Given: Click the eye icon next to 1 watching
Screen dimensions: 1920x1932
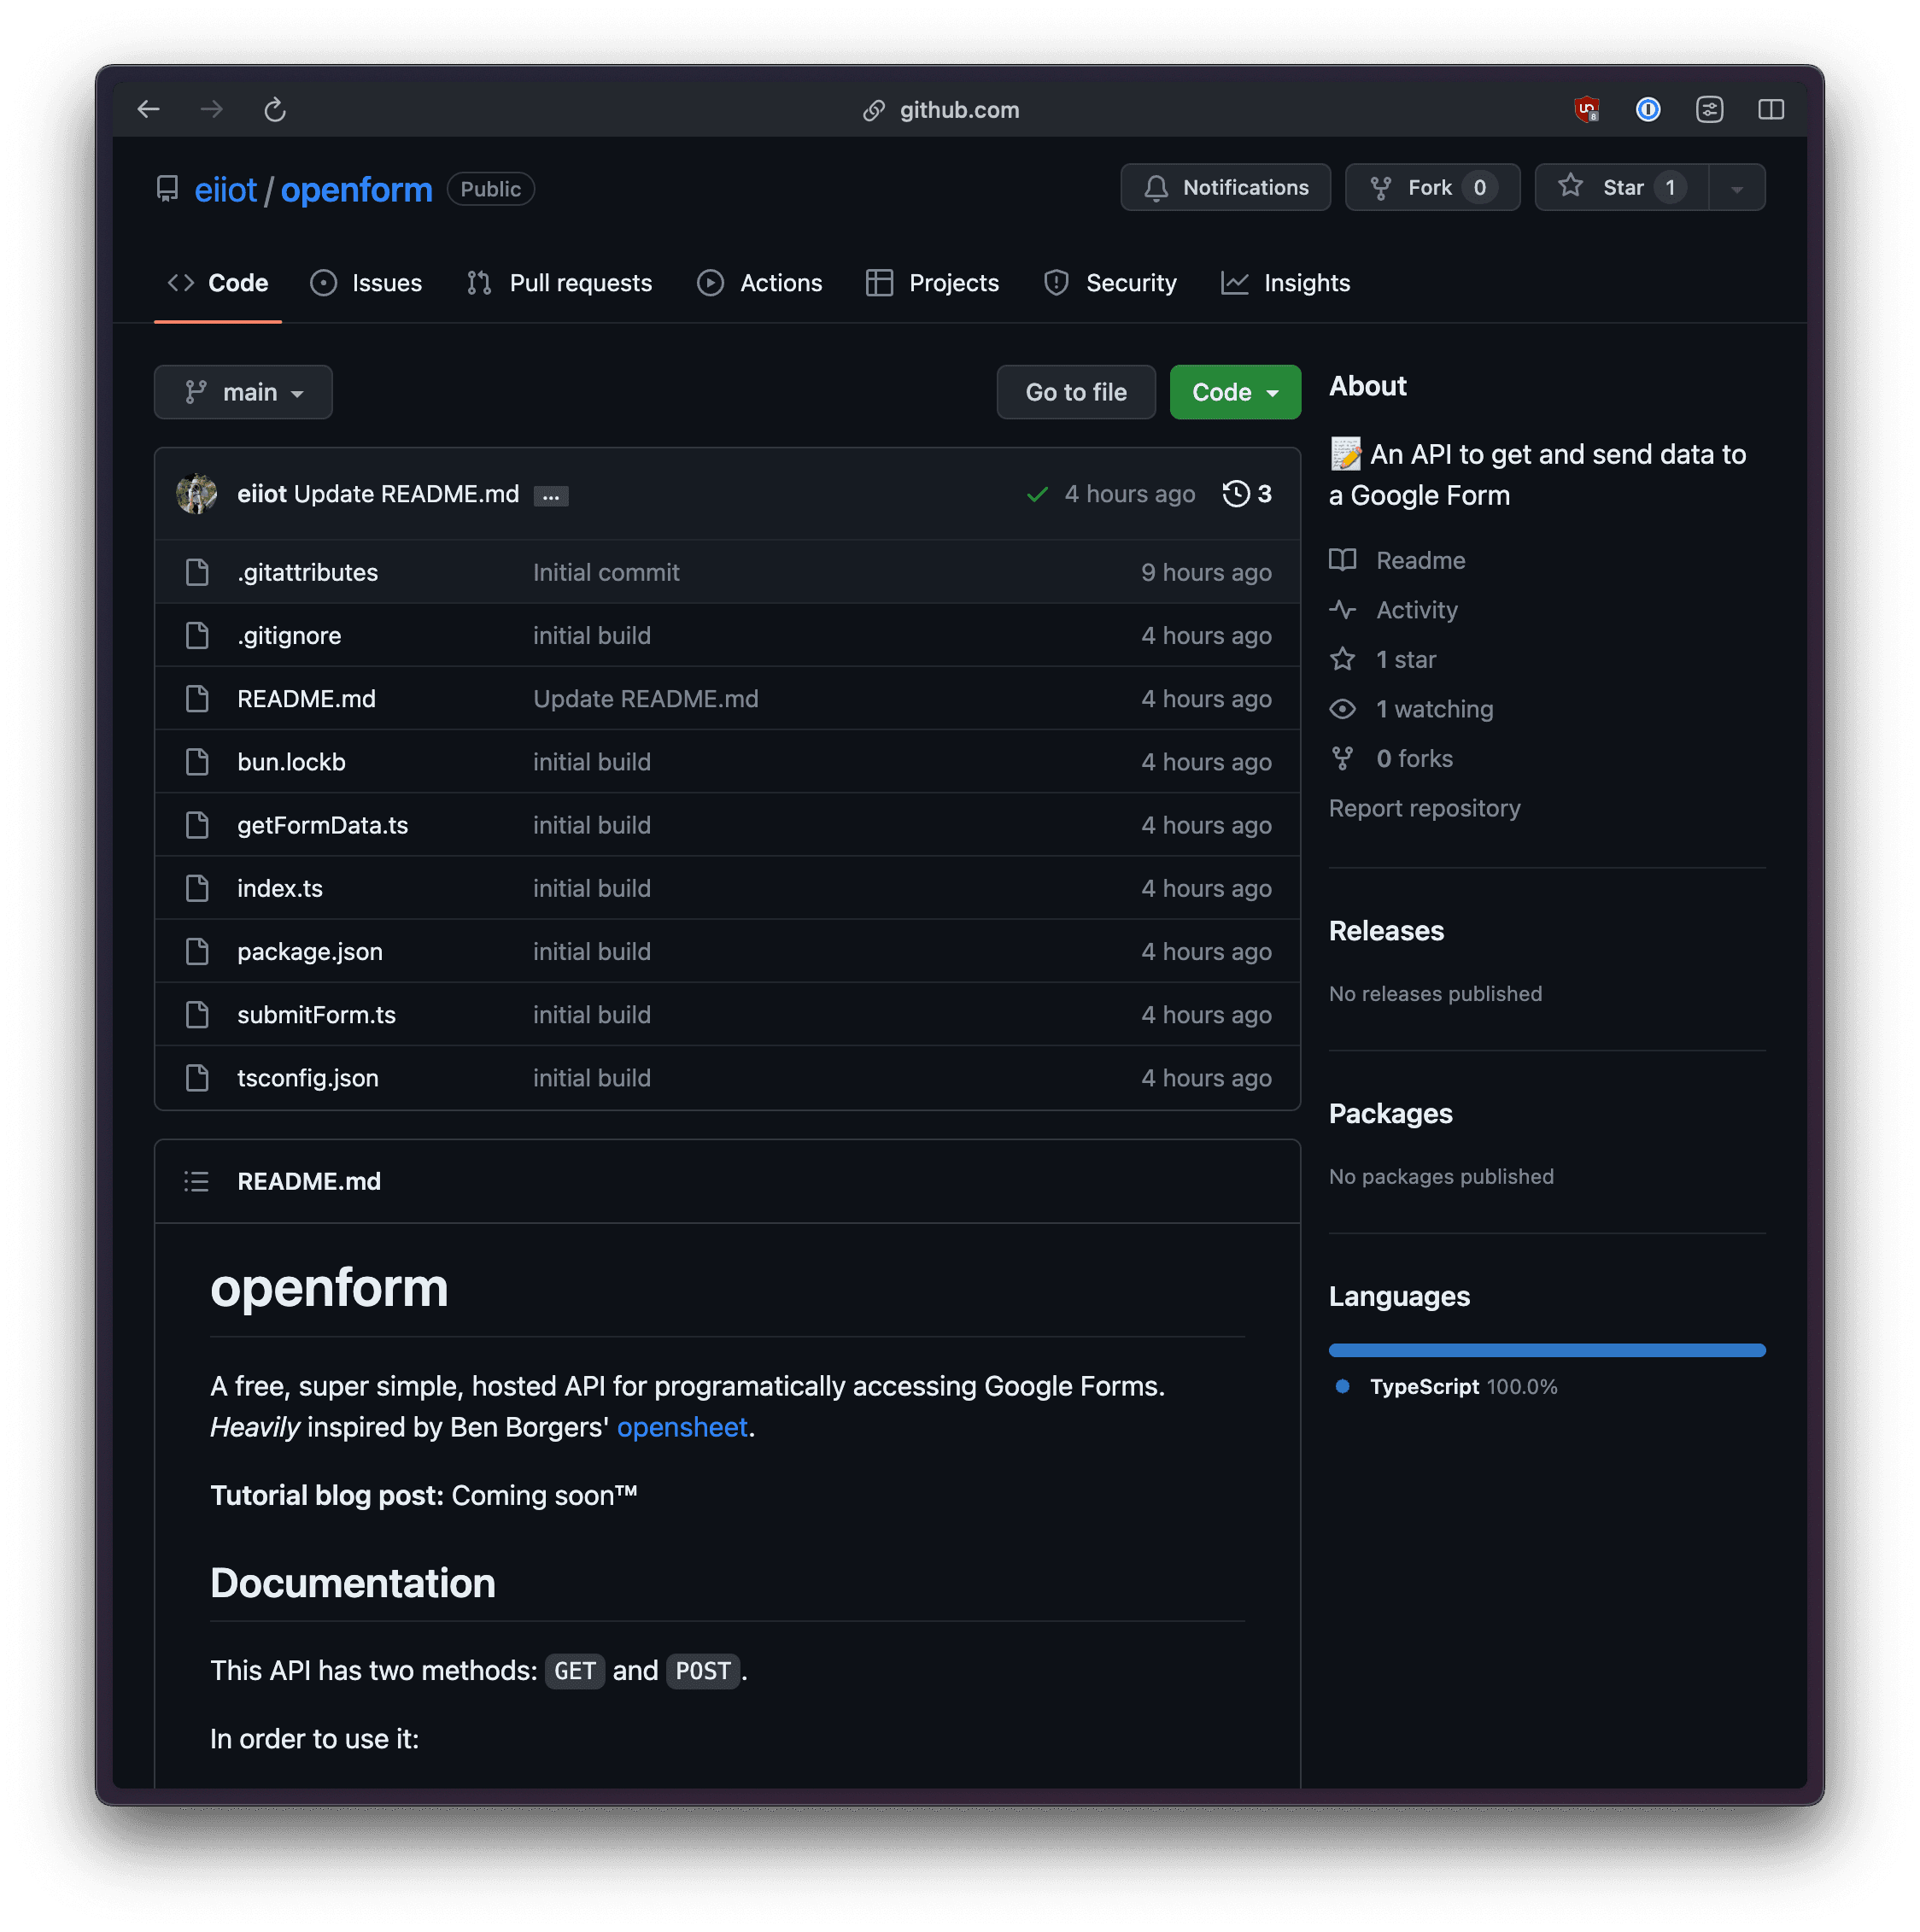Looking at the screenshot, I should click(1343, 708).
